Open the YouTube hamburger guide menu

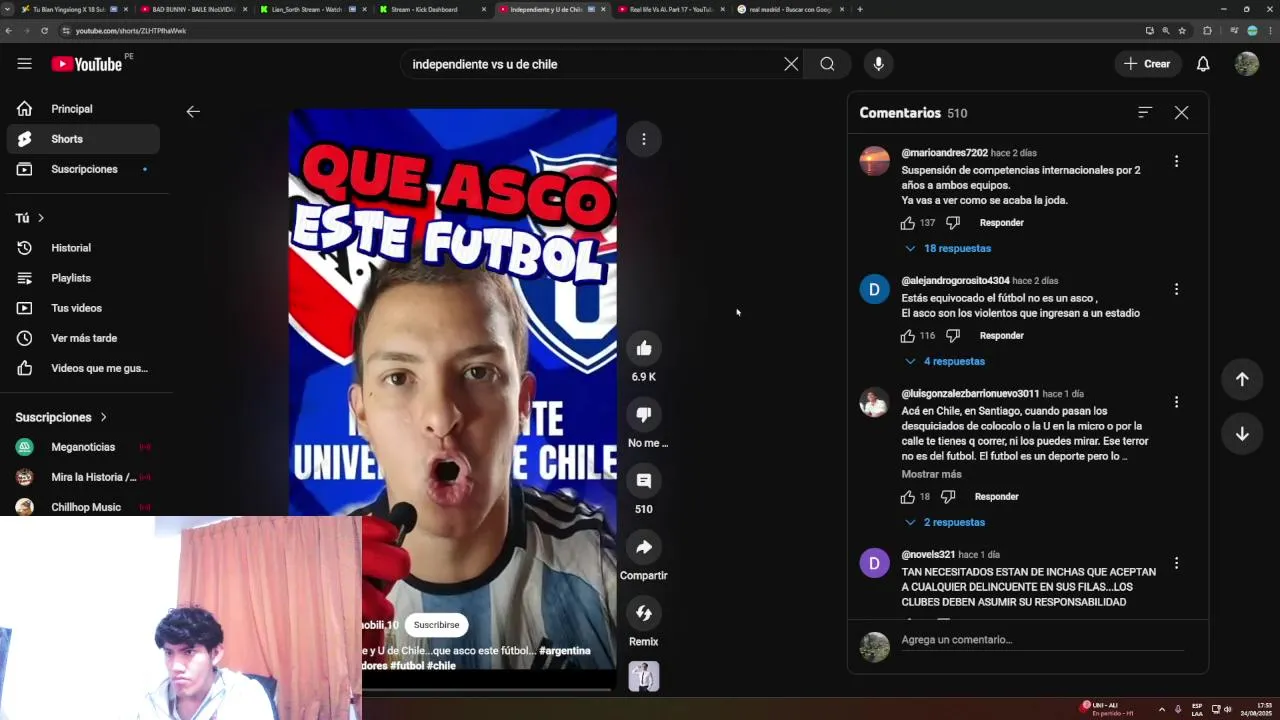[24, 64]
